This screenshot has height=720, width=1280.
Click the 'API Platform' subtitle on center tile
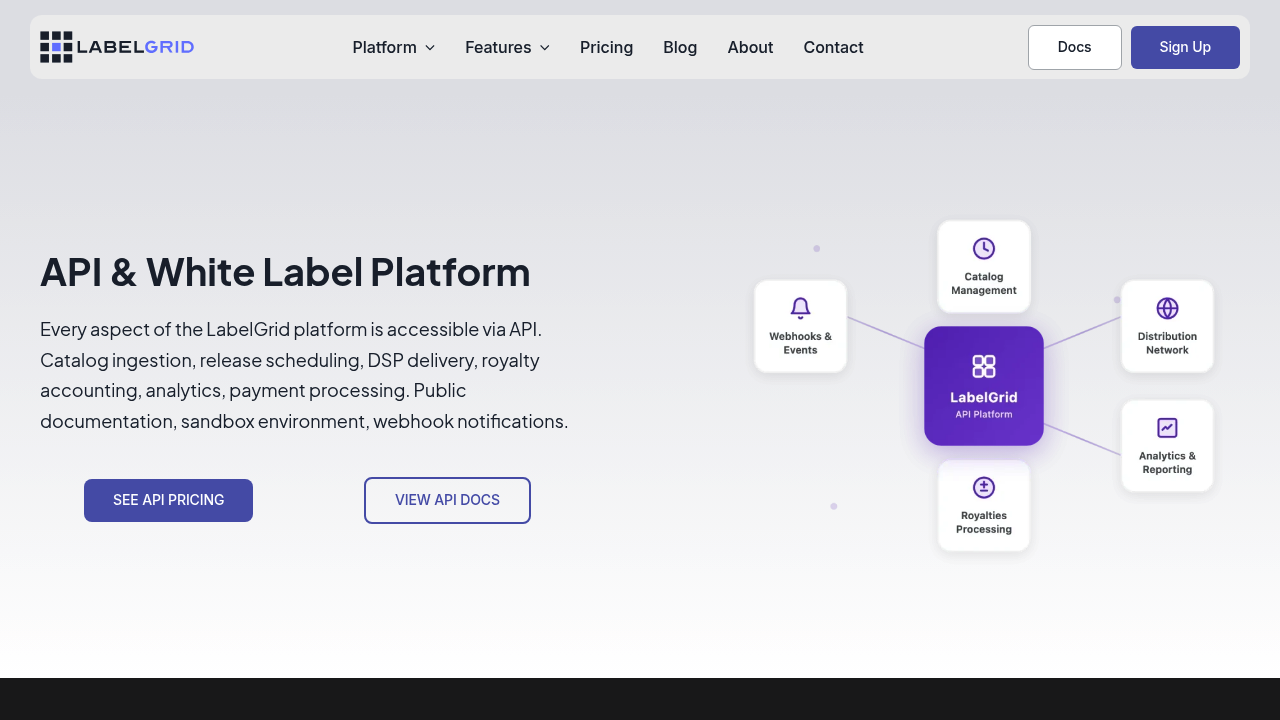point(984,414)
